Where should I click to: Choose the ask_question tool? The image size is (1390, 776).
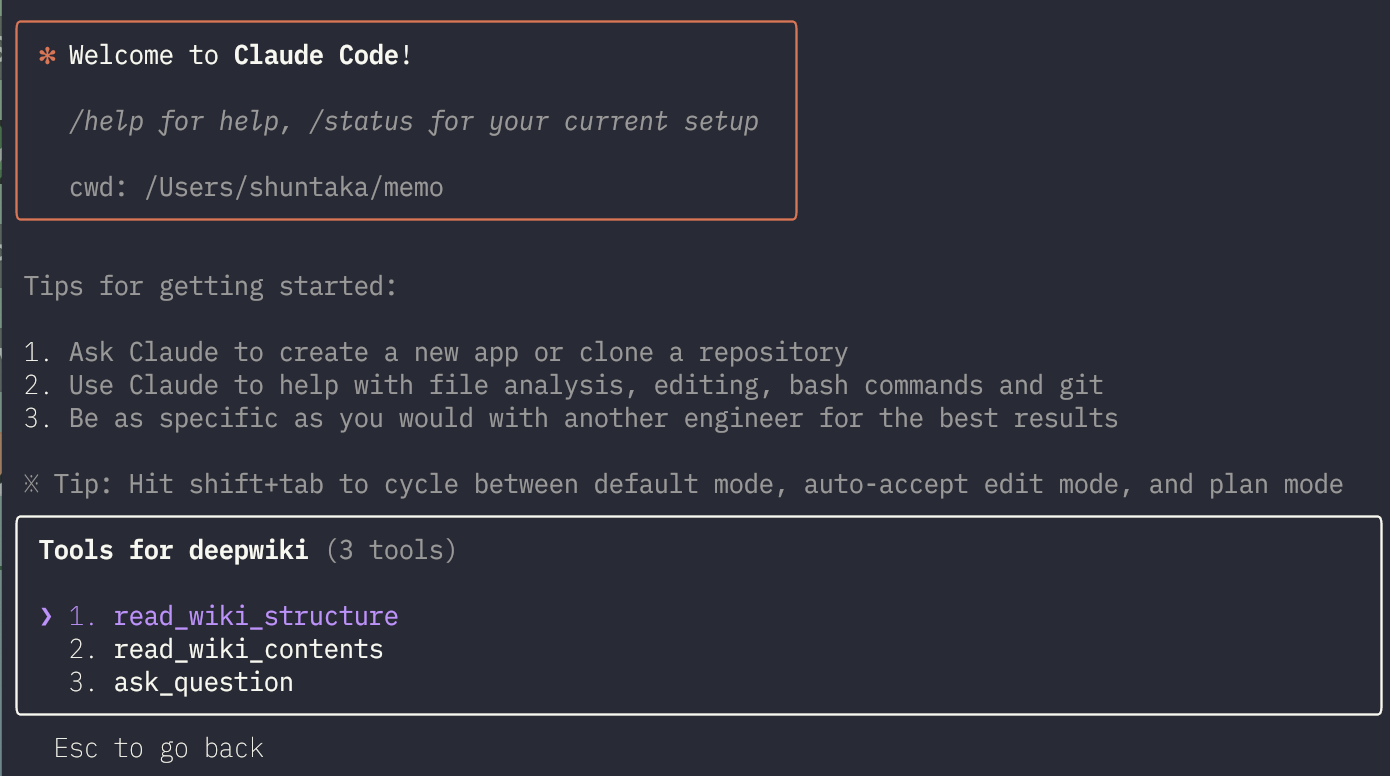(x=203, y=683)
